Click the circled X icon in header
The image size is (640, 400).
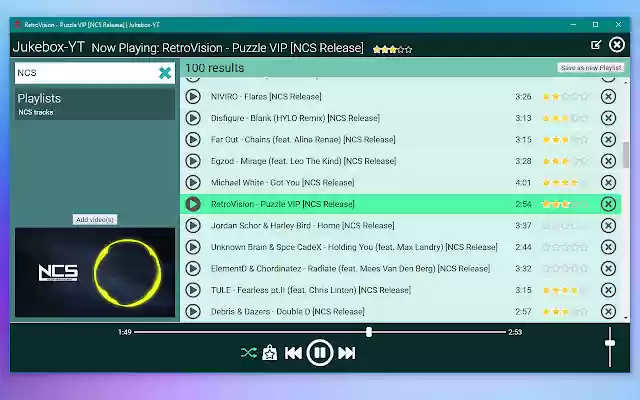pyautogui.click(x=617, y=44)
